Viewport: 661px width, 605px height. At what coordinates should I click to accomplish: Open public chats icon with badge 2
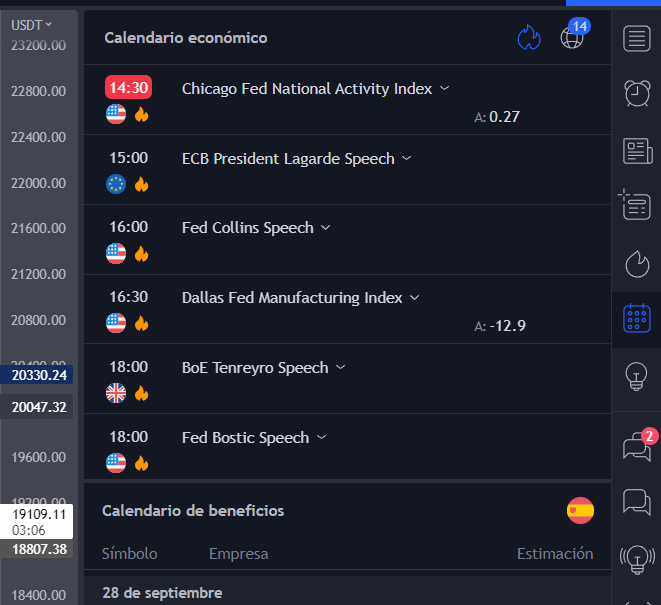[640, 444]
